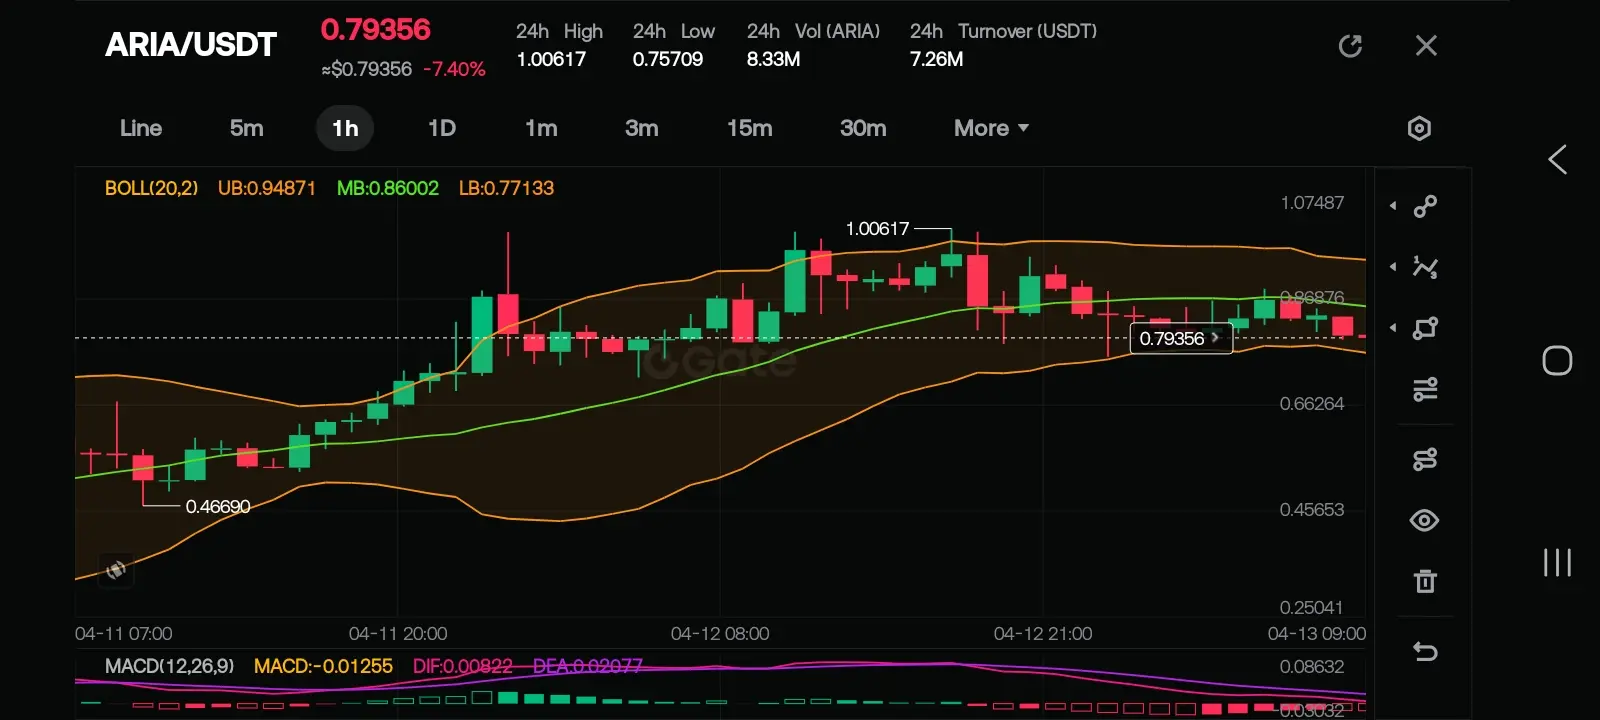The height and width of the screenshot is (720, 1600).
Task: Select the 15m timeframe
Action: tap(750, 128)
